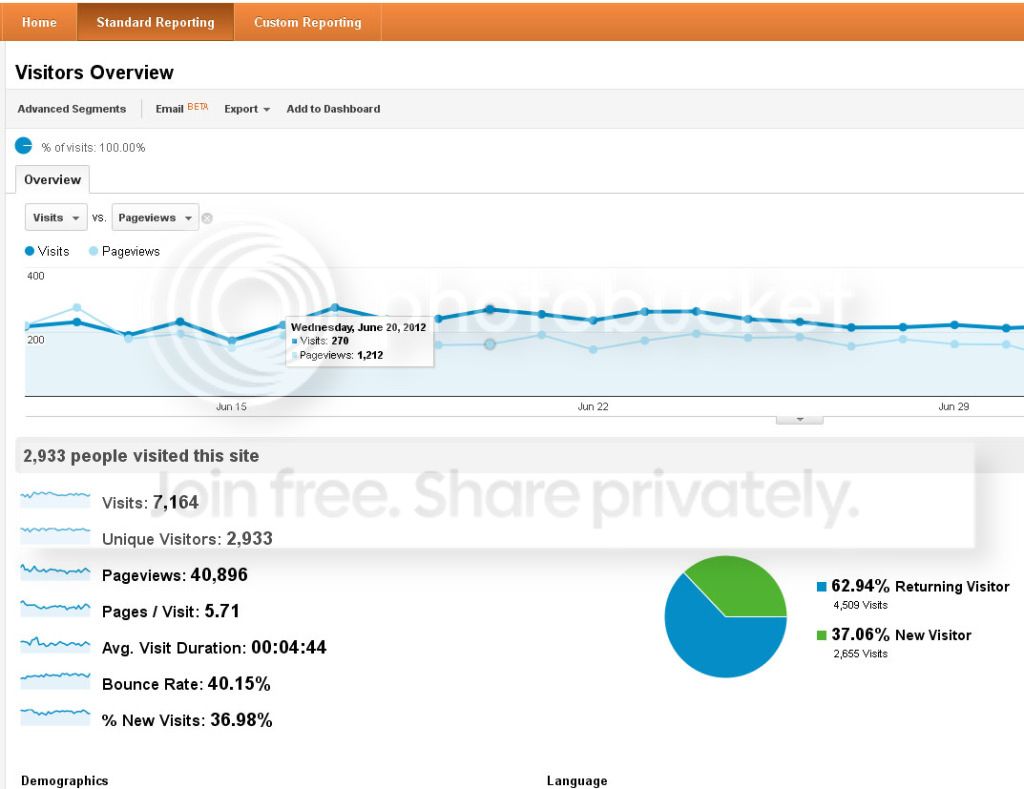This screenshot has height=789, width=1024.
Task: Click the Visits sparkline thumbnail
Action: (x=55, y=497)
